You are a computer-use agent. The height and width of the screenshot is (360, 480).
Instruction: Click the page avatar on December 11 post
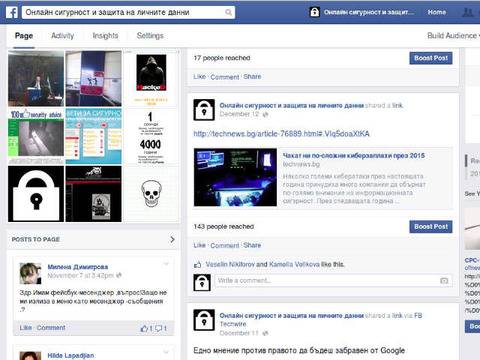204,320
